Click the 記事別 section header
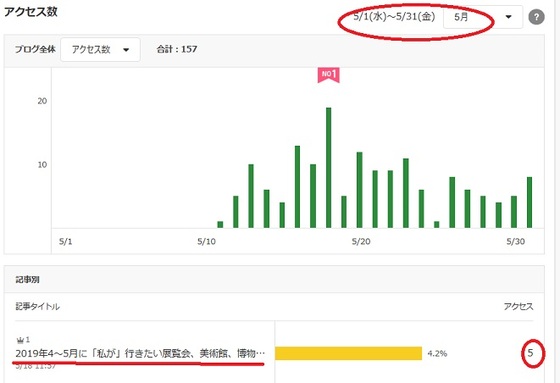 pyautogui.click(x=28, y=279)
